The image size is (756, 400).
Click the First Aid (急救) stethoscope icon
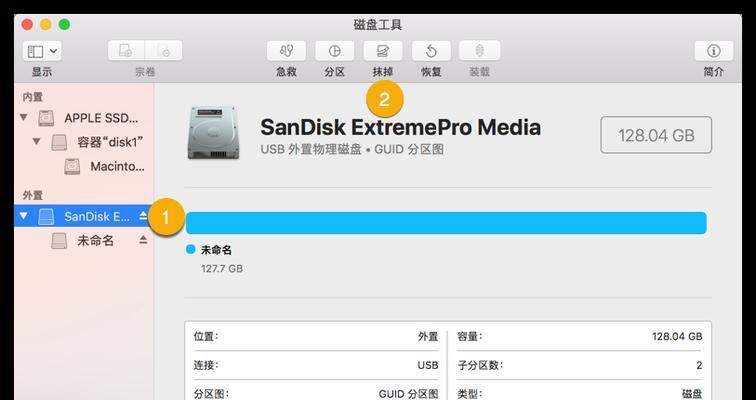[286, 51]
